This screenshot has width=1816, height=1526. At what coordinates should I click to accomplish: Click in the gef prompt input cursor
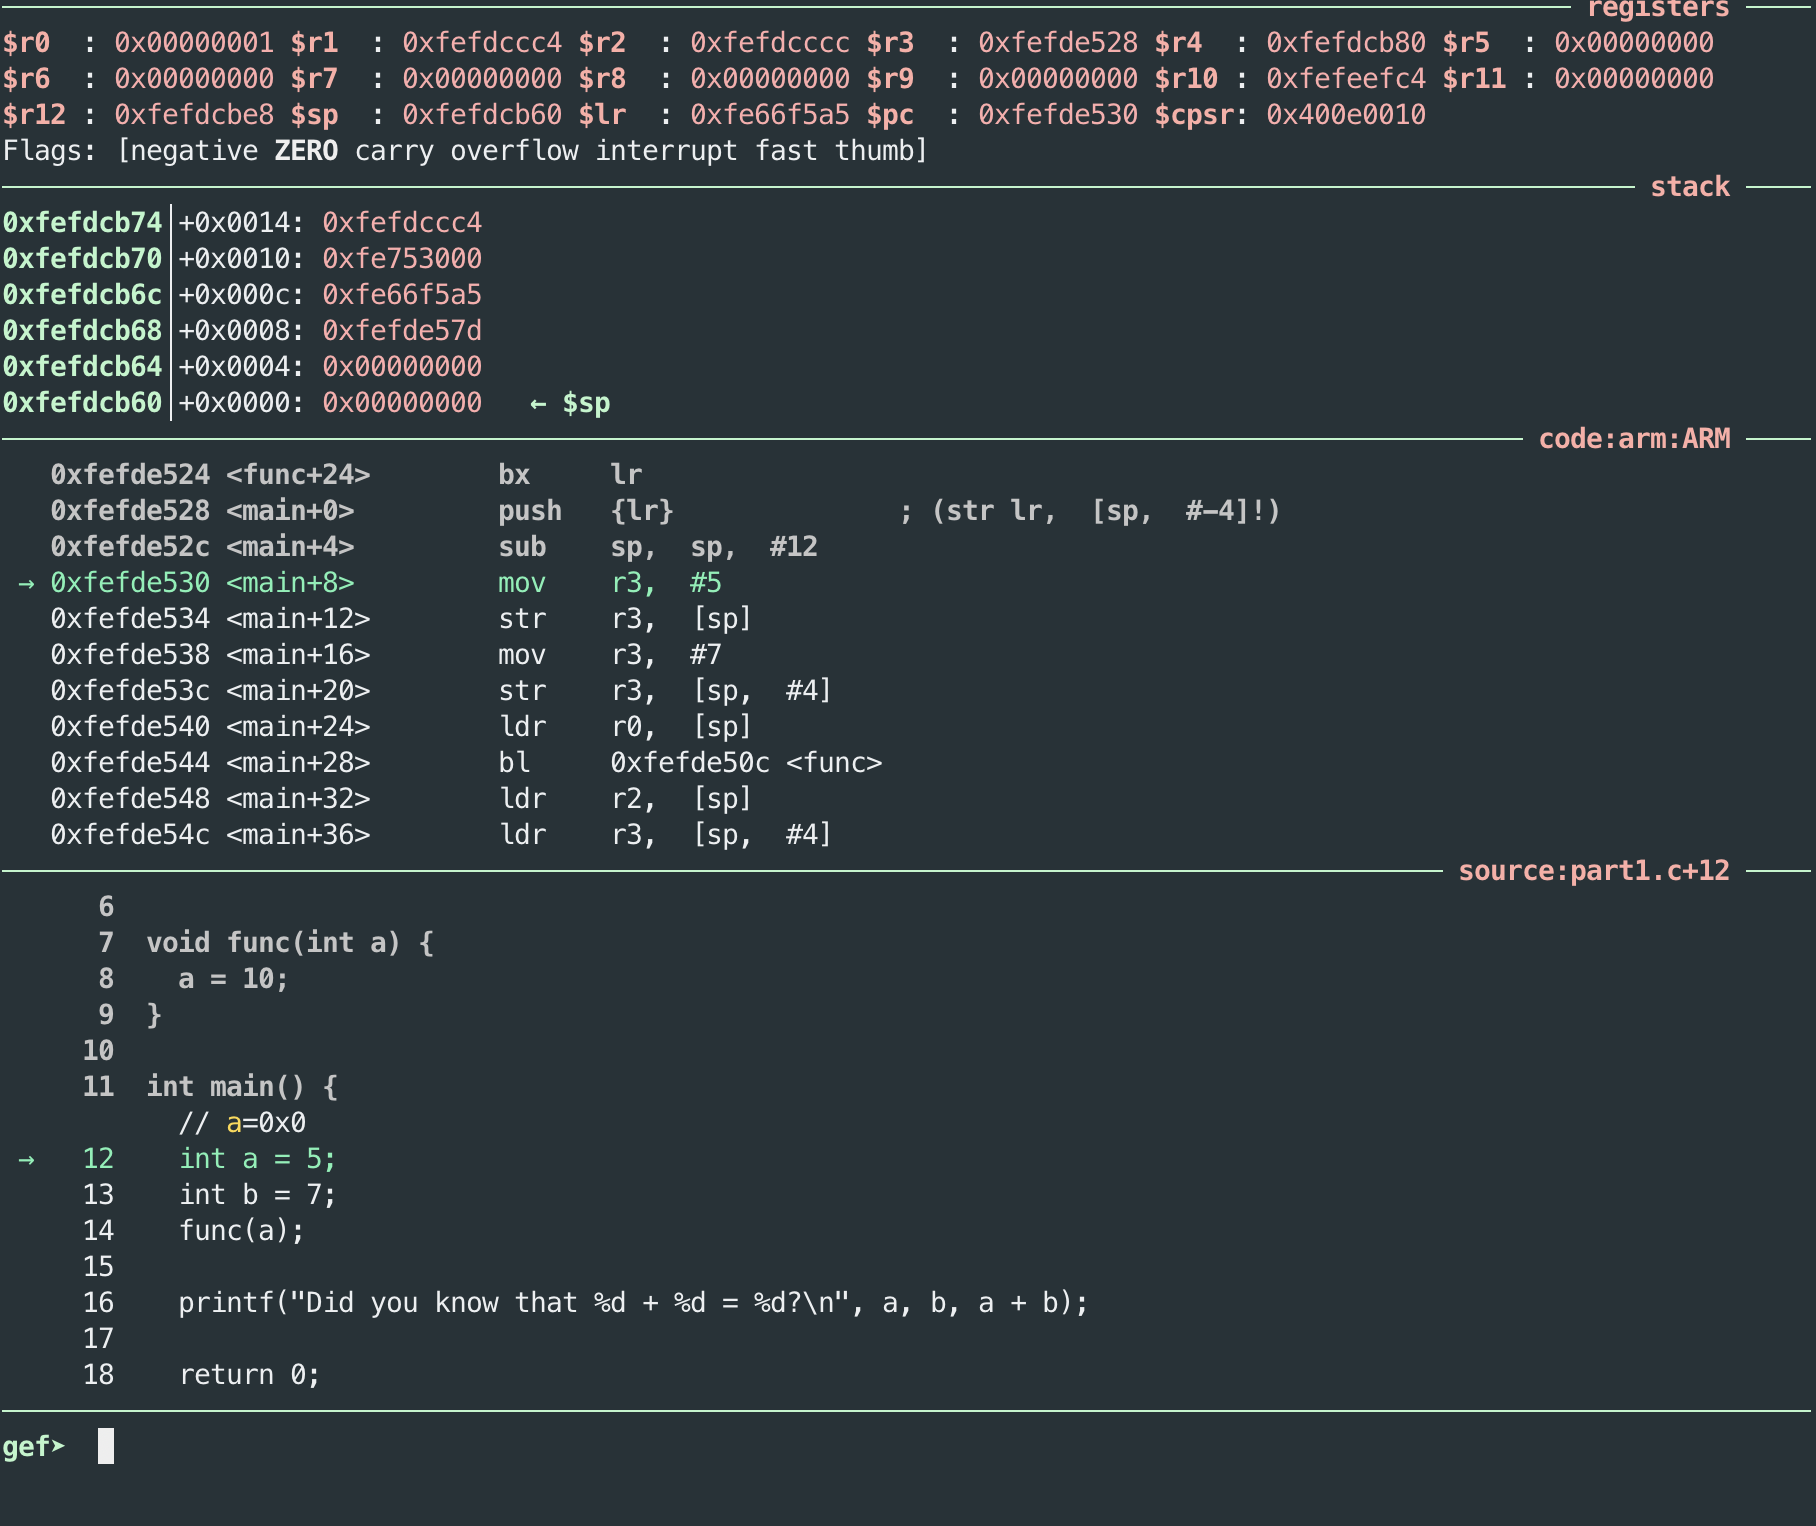tap(106, 1446)
